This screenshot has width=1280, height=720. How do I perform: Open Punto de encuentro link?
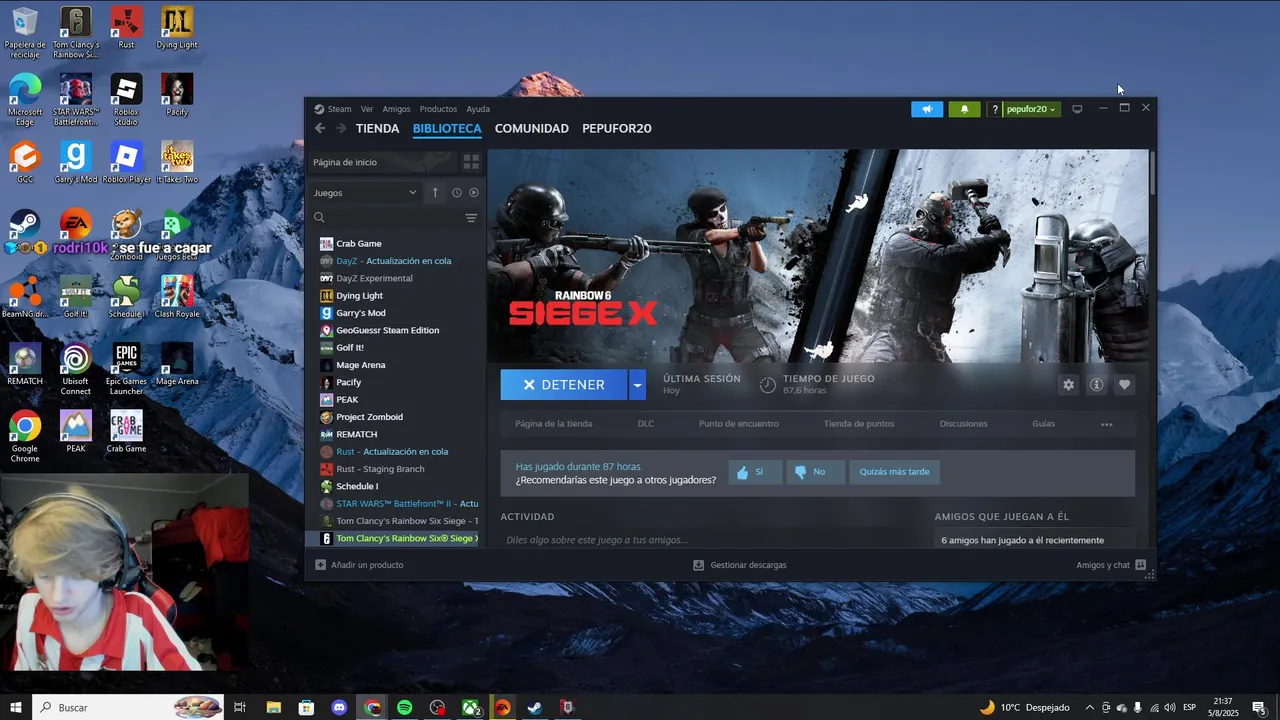coord(739,424)
